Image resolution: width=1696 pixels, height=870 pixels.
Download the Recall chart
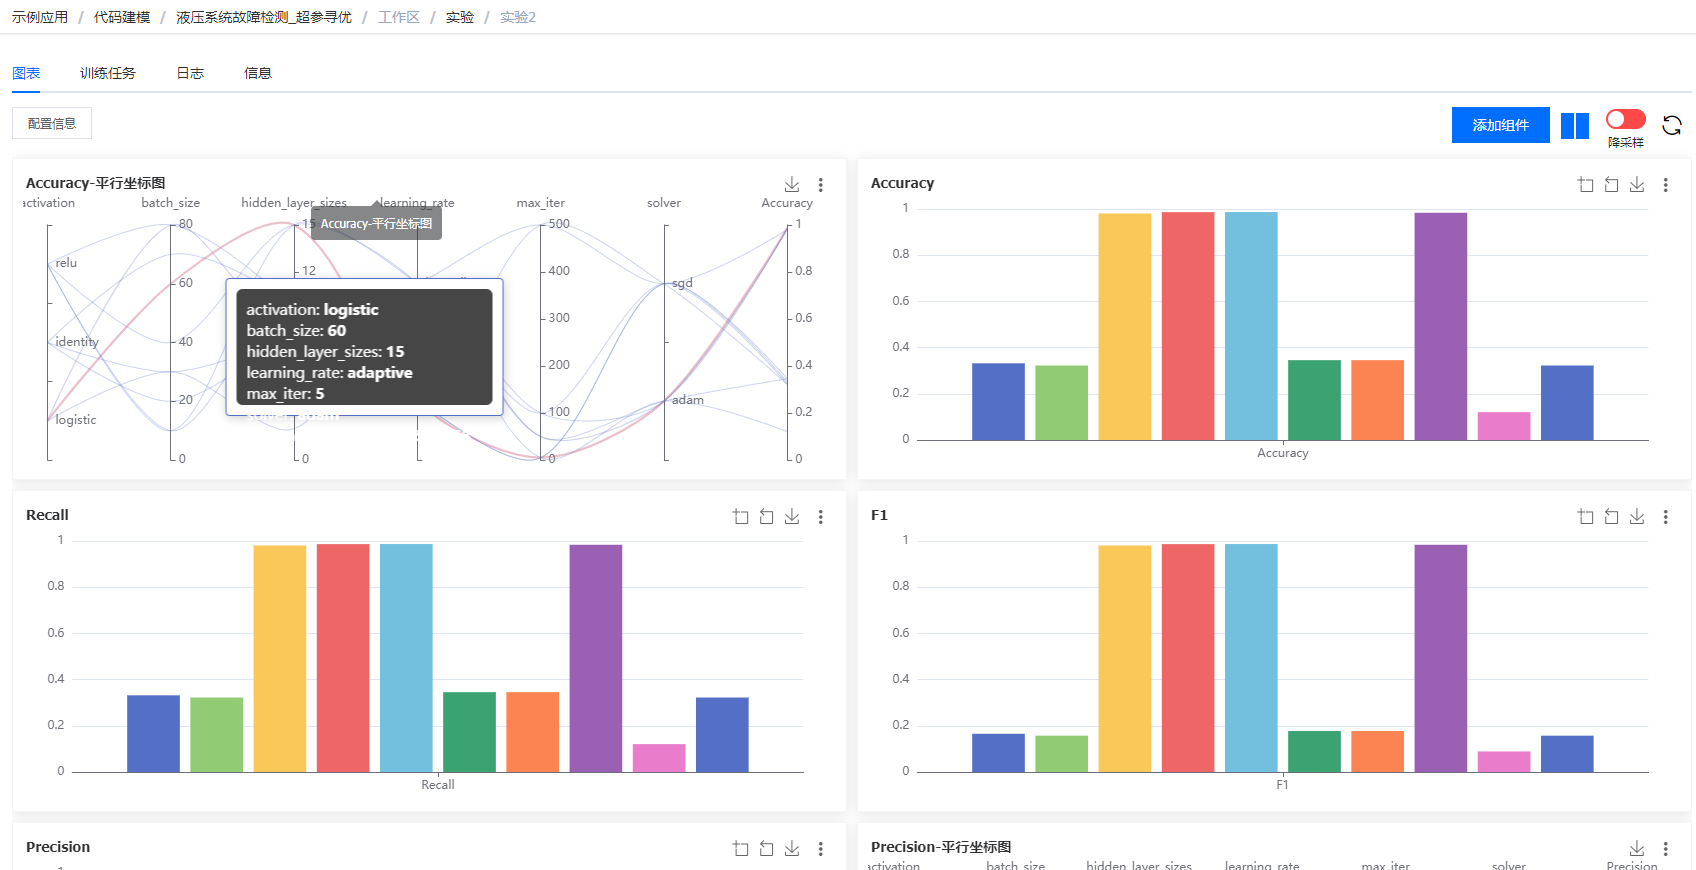click(x=792, y=516)
